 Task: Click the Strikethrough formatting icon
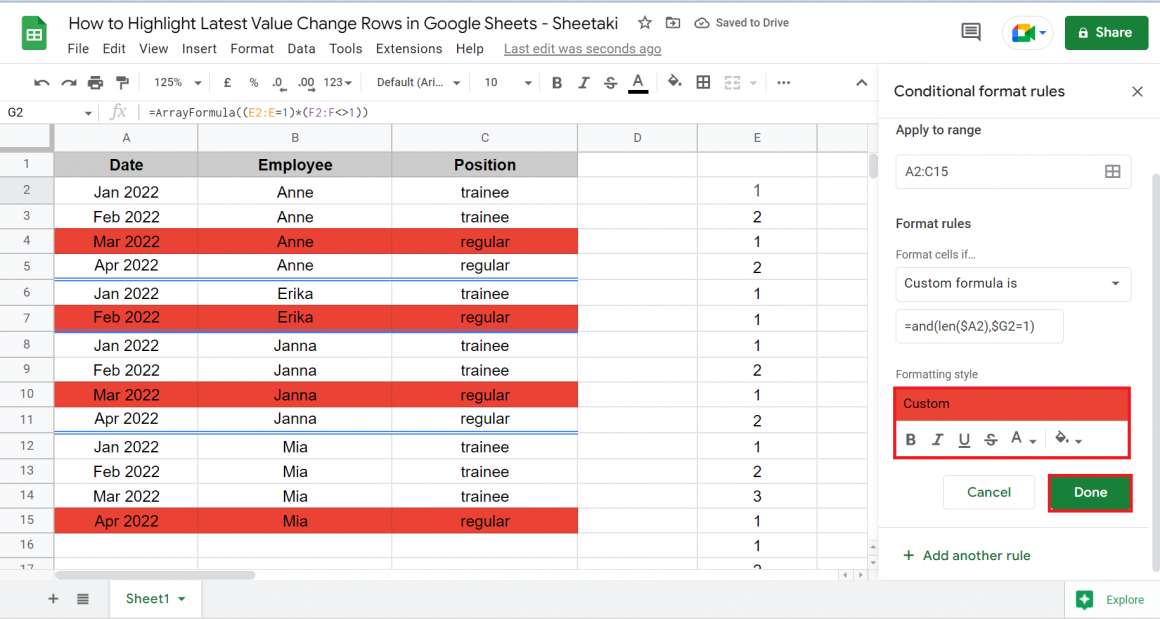tap(611, 82)
